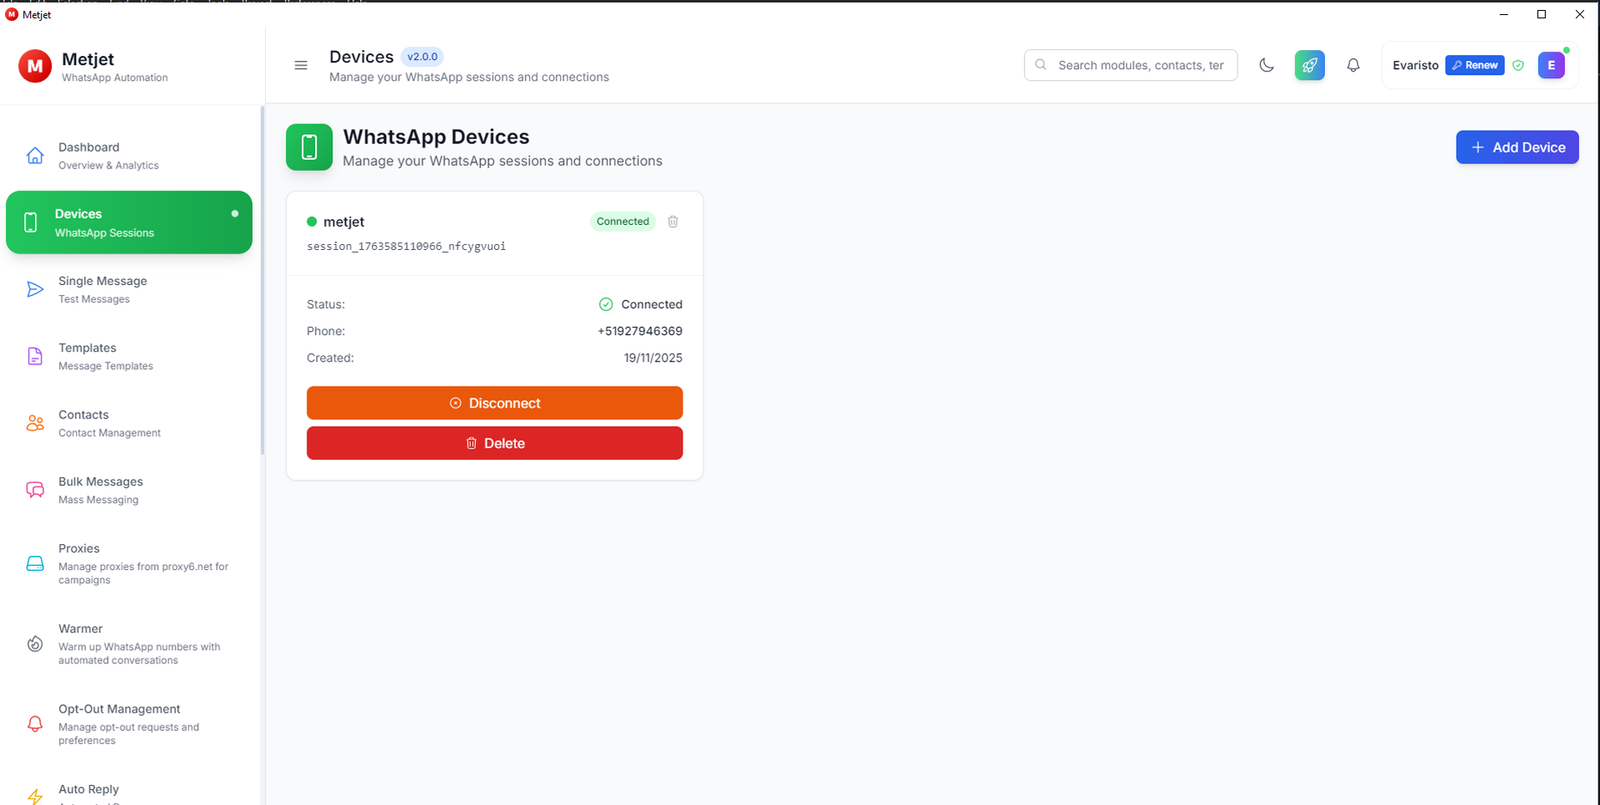This screenshot has height=805, width=1600.
Task: Open Proxies menu item
Action: (129, 563)
